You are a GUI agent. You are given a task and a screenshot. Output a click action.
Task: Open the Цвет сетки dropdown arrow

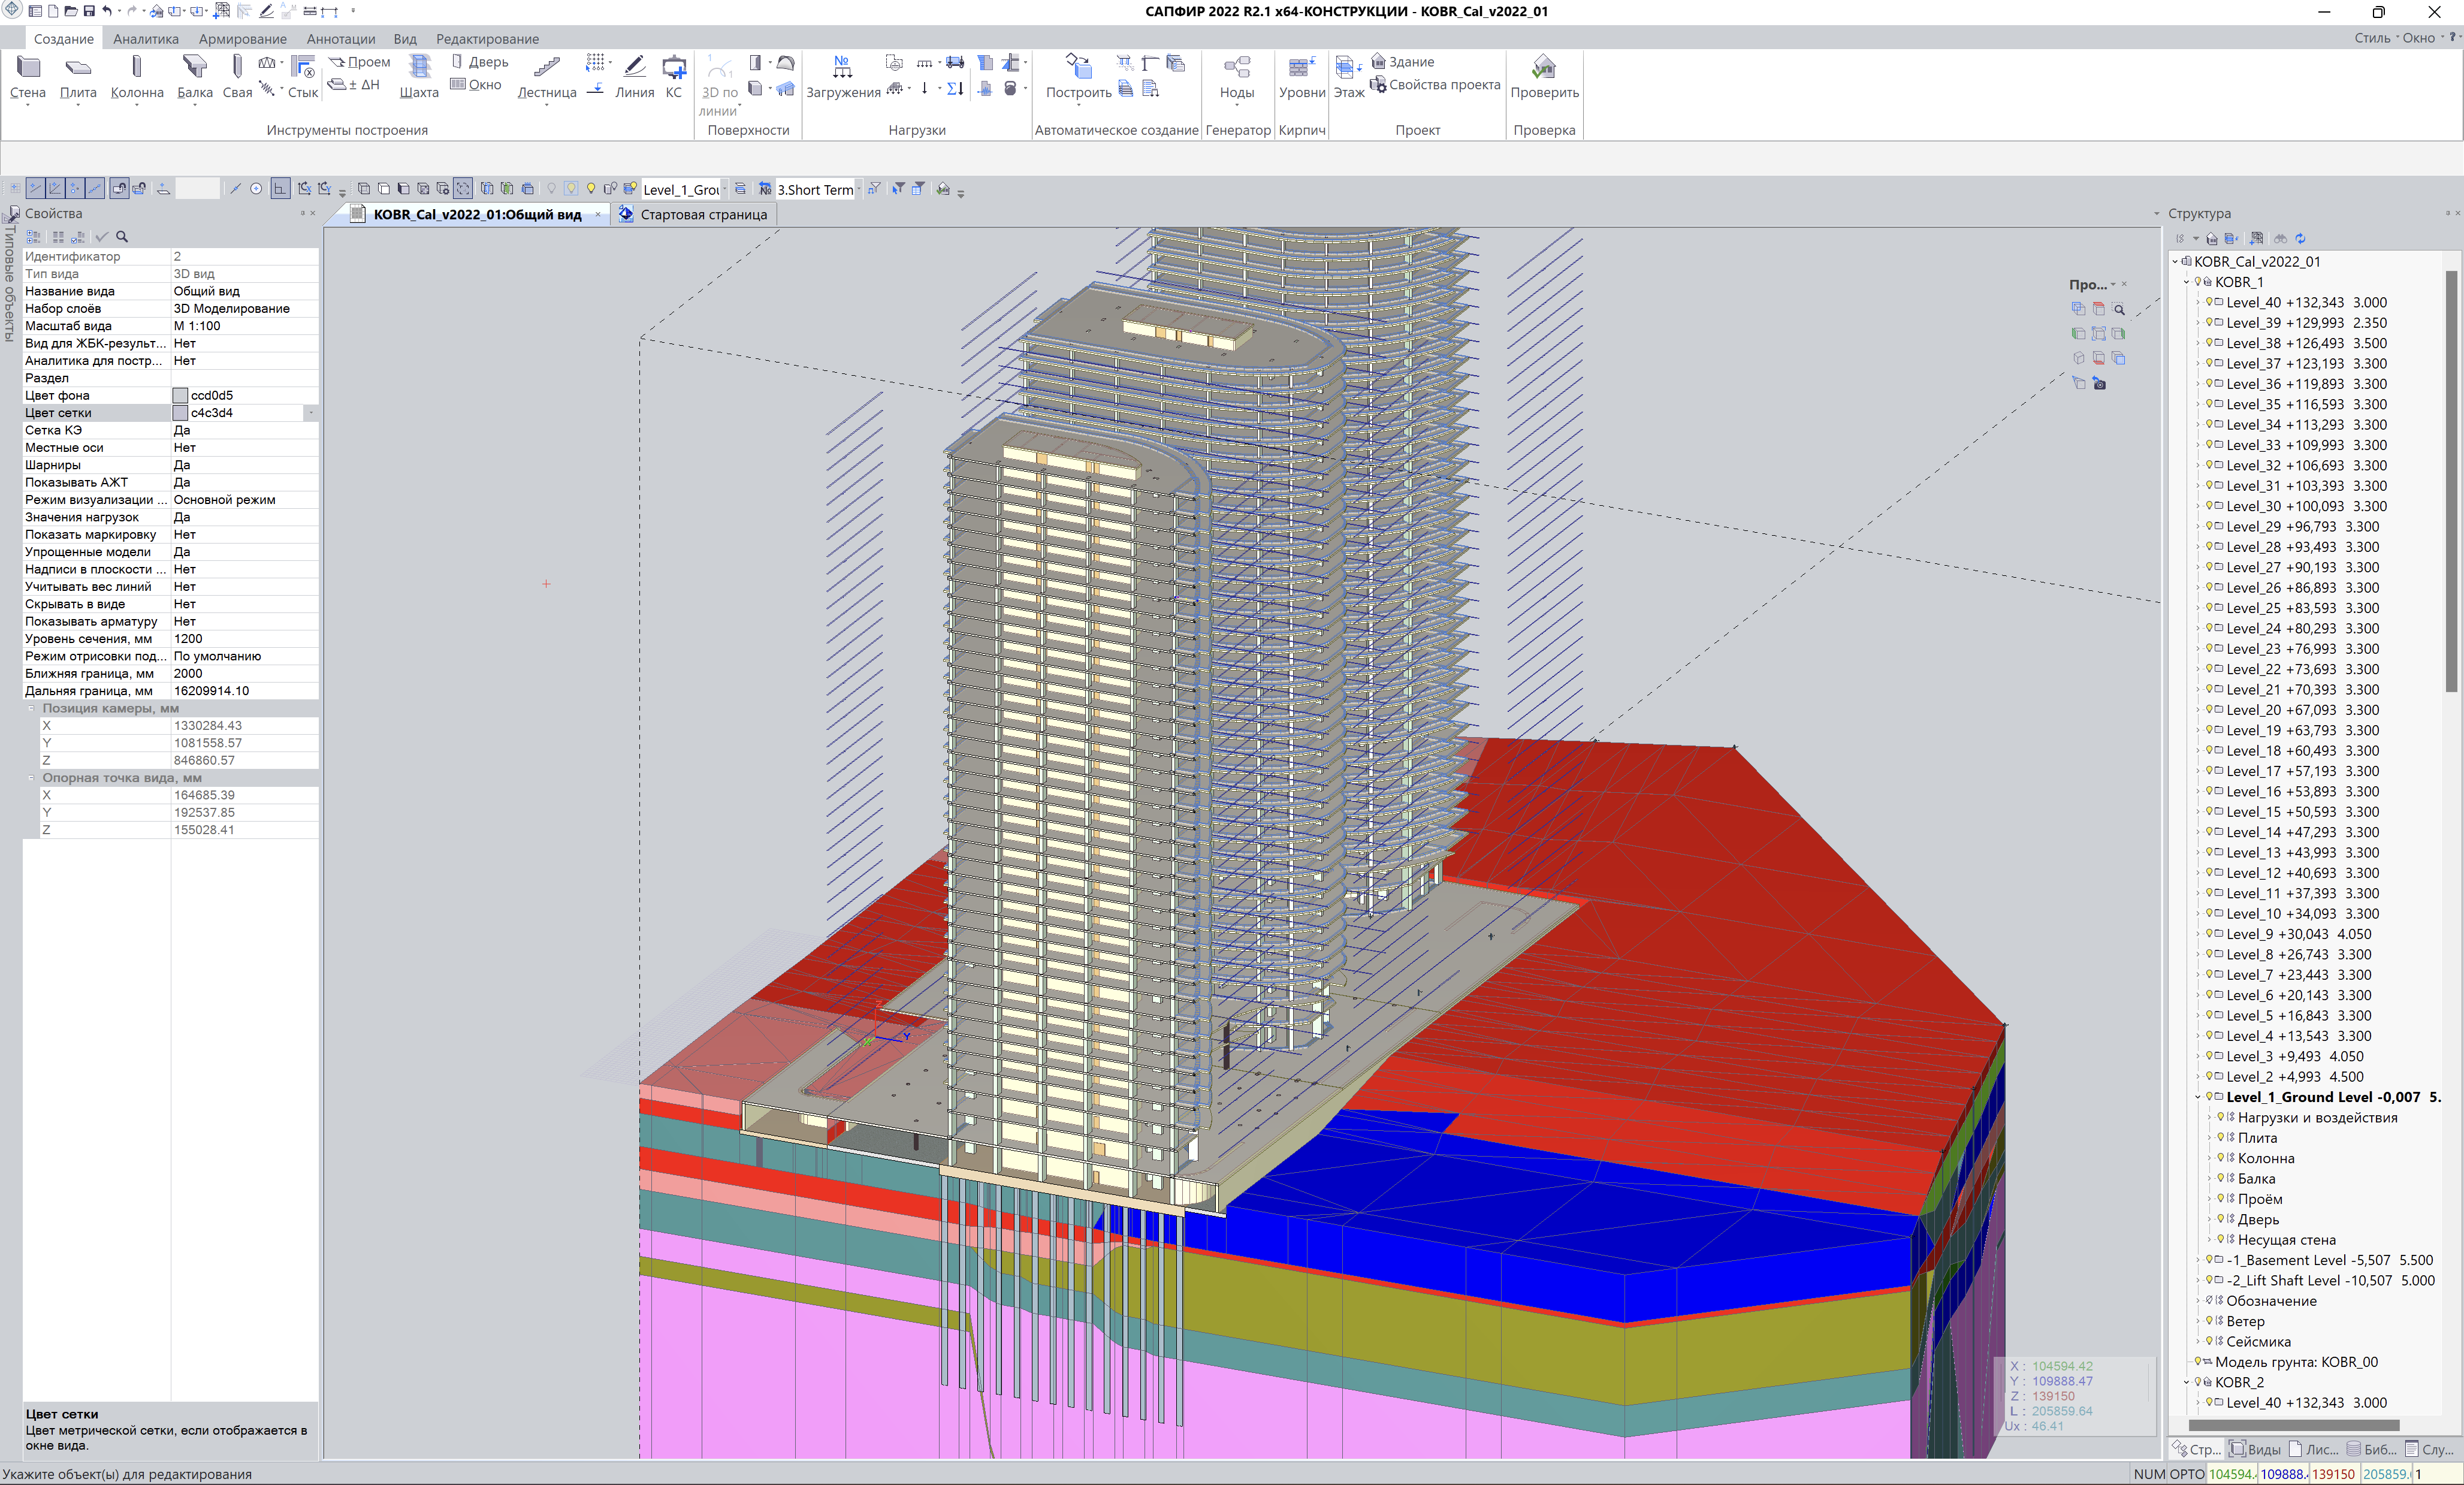click(x=310, y=413)
